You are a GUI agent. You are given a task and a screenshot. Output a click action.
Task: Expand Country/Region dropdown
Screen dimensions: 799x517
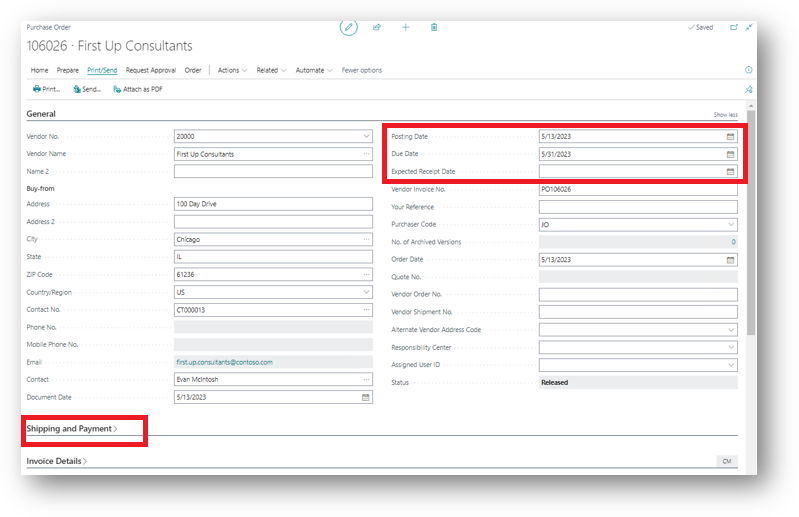pyautogui.click(x=366, y=292)
